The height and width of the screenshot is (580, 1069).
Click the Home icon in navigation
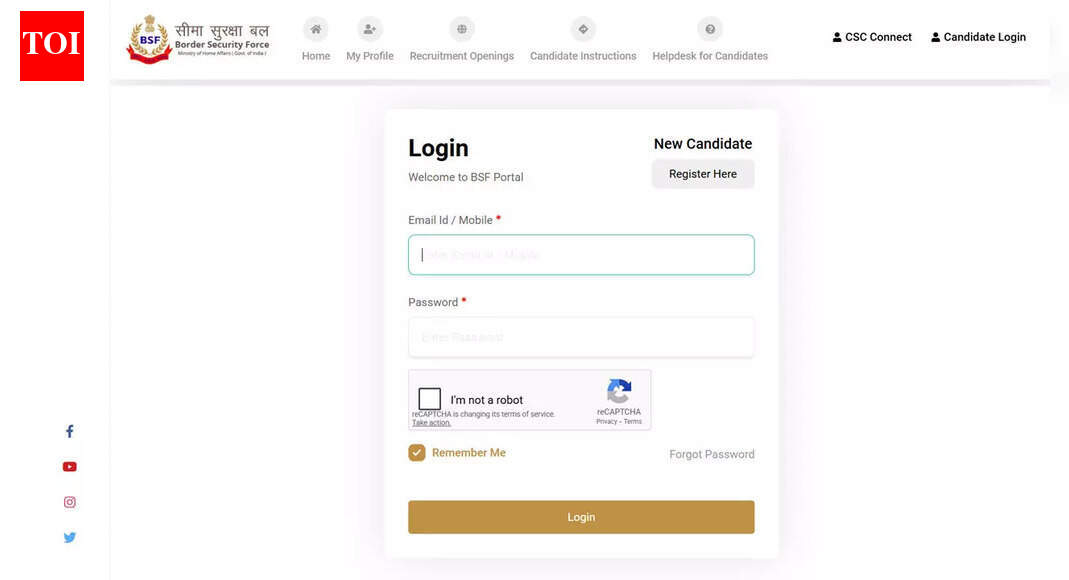point(316,30)
